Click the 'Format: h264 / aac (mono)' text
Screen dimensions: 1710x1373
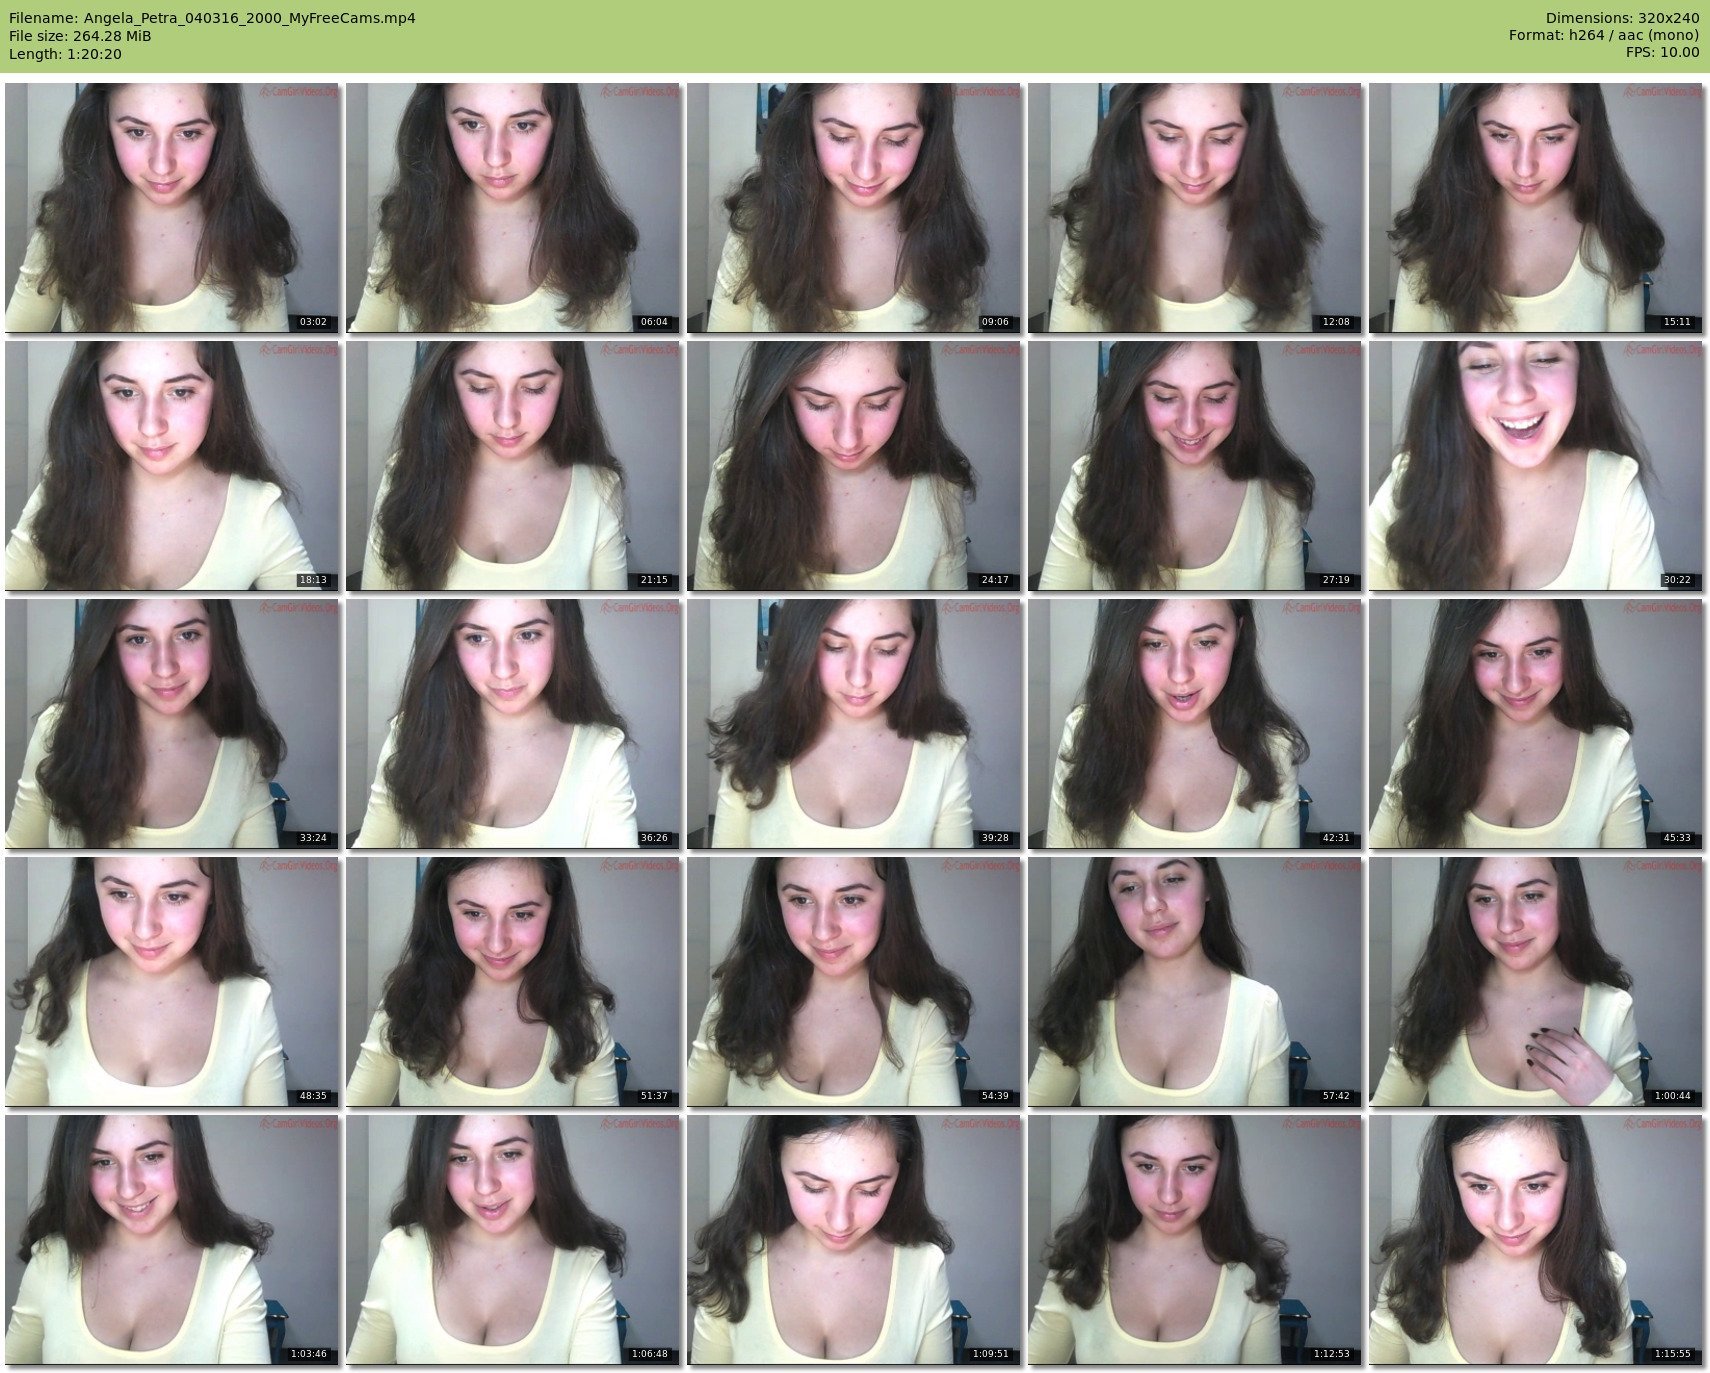tap(1604, 36)
